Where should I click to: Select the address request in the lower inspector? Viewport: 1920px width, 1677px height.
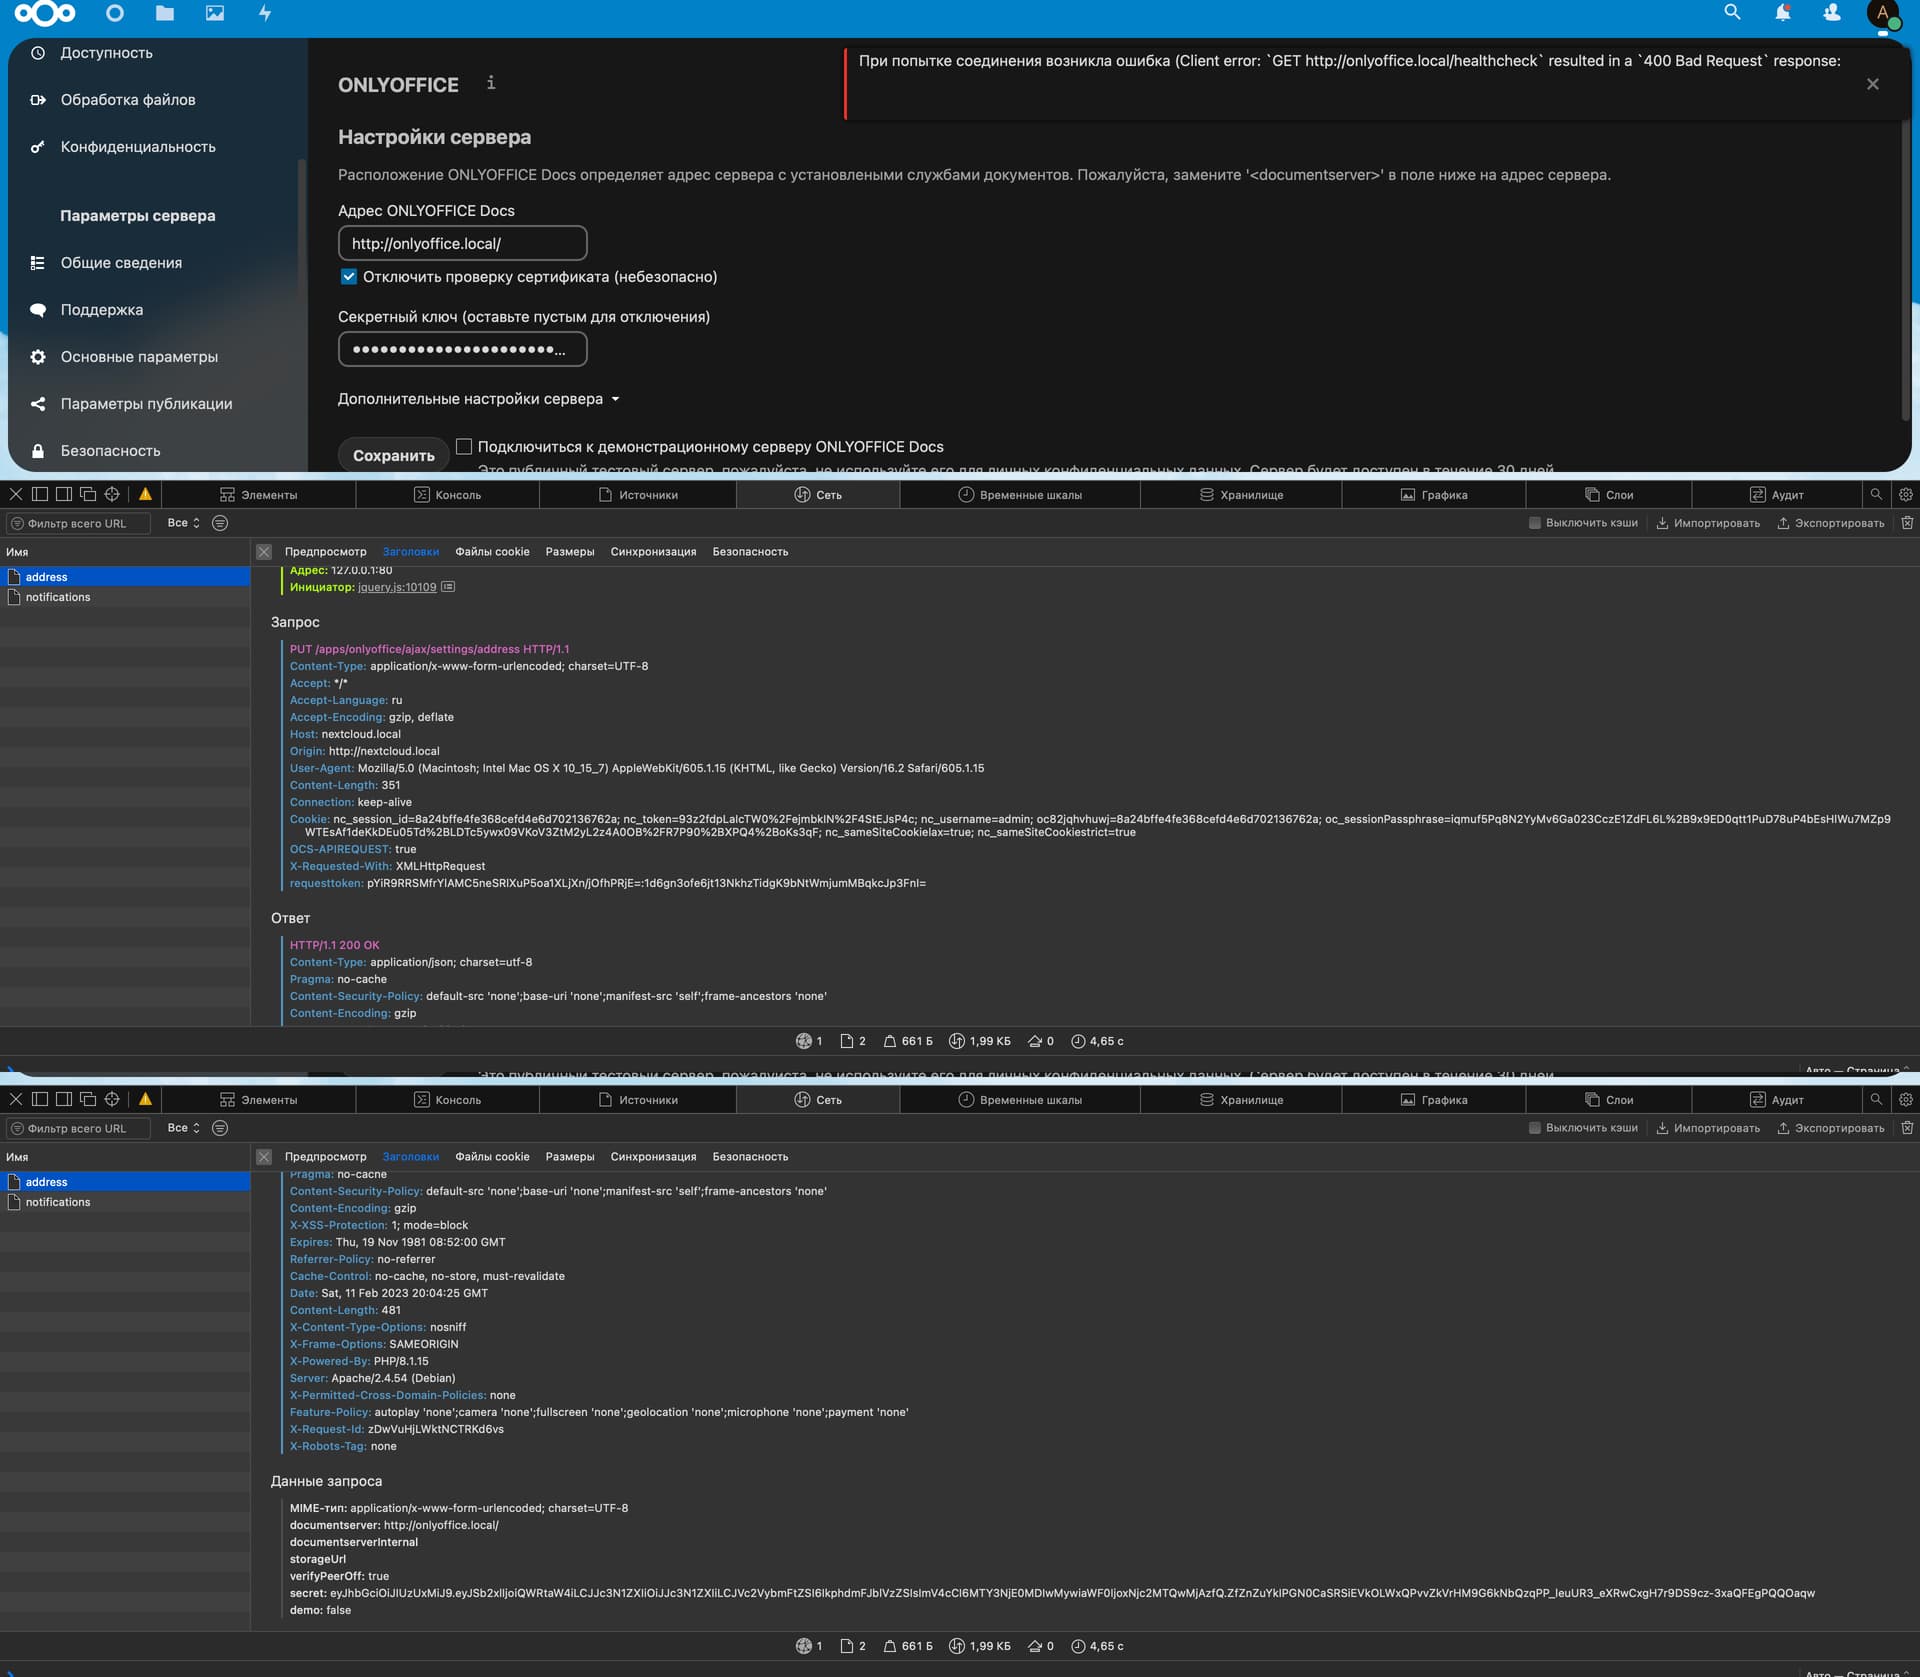point(125,1182)
